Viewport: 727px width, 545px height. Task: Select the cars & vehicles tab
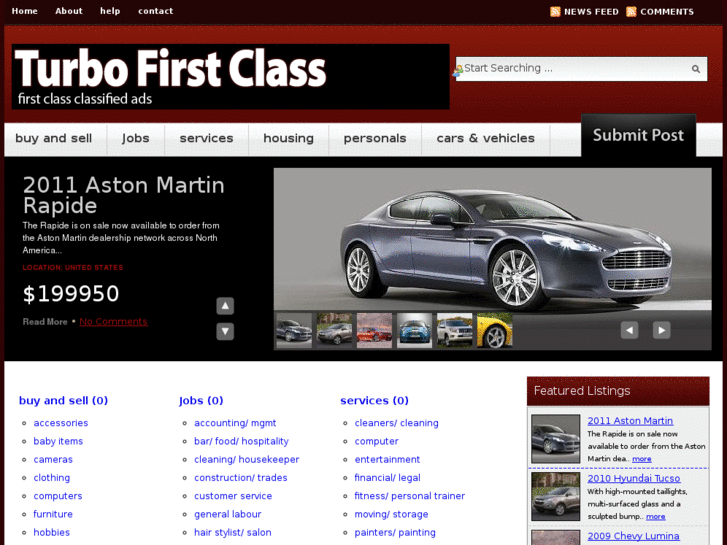click(x=485, y=138)
